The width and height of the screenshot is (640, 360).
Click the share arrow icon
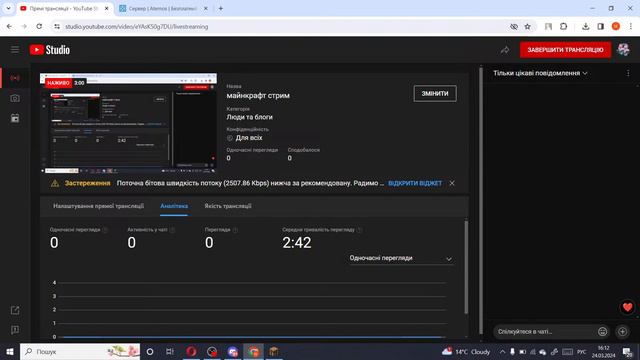505,50
